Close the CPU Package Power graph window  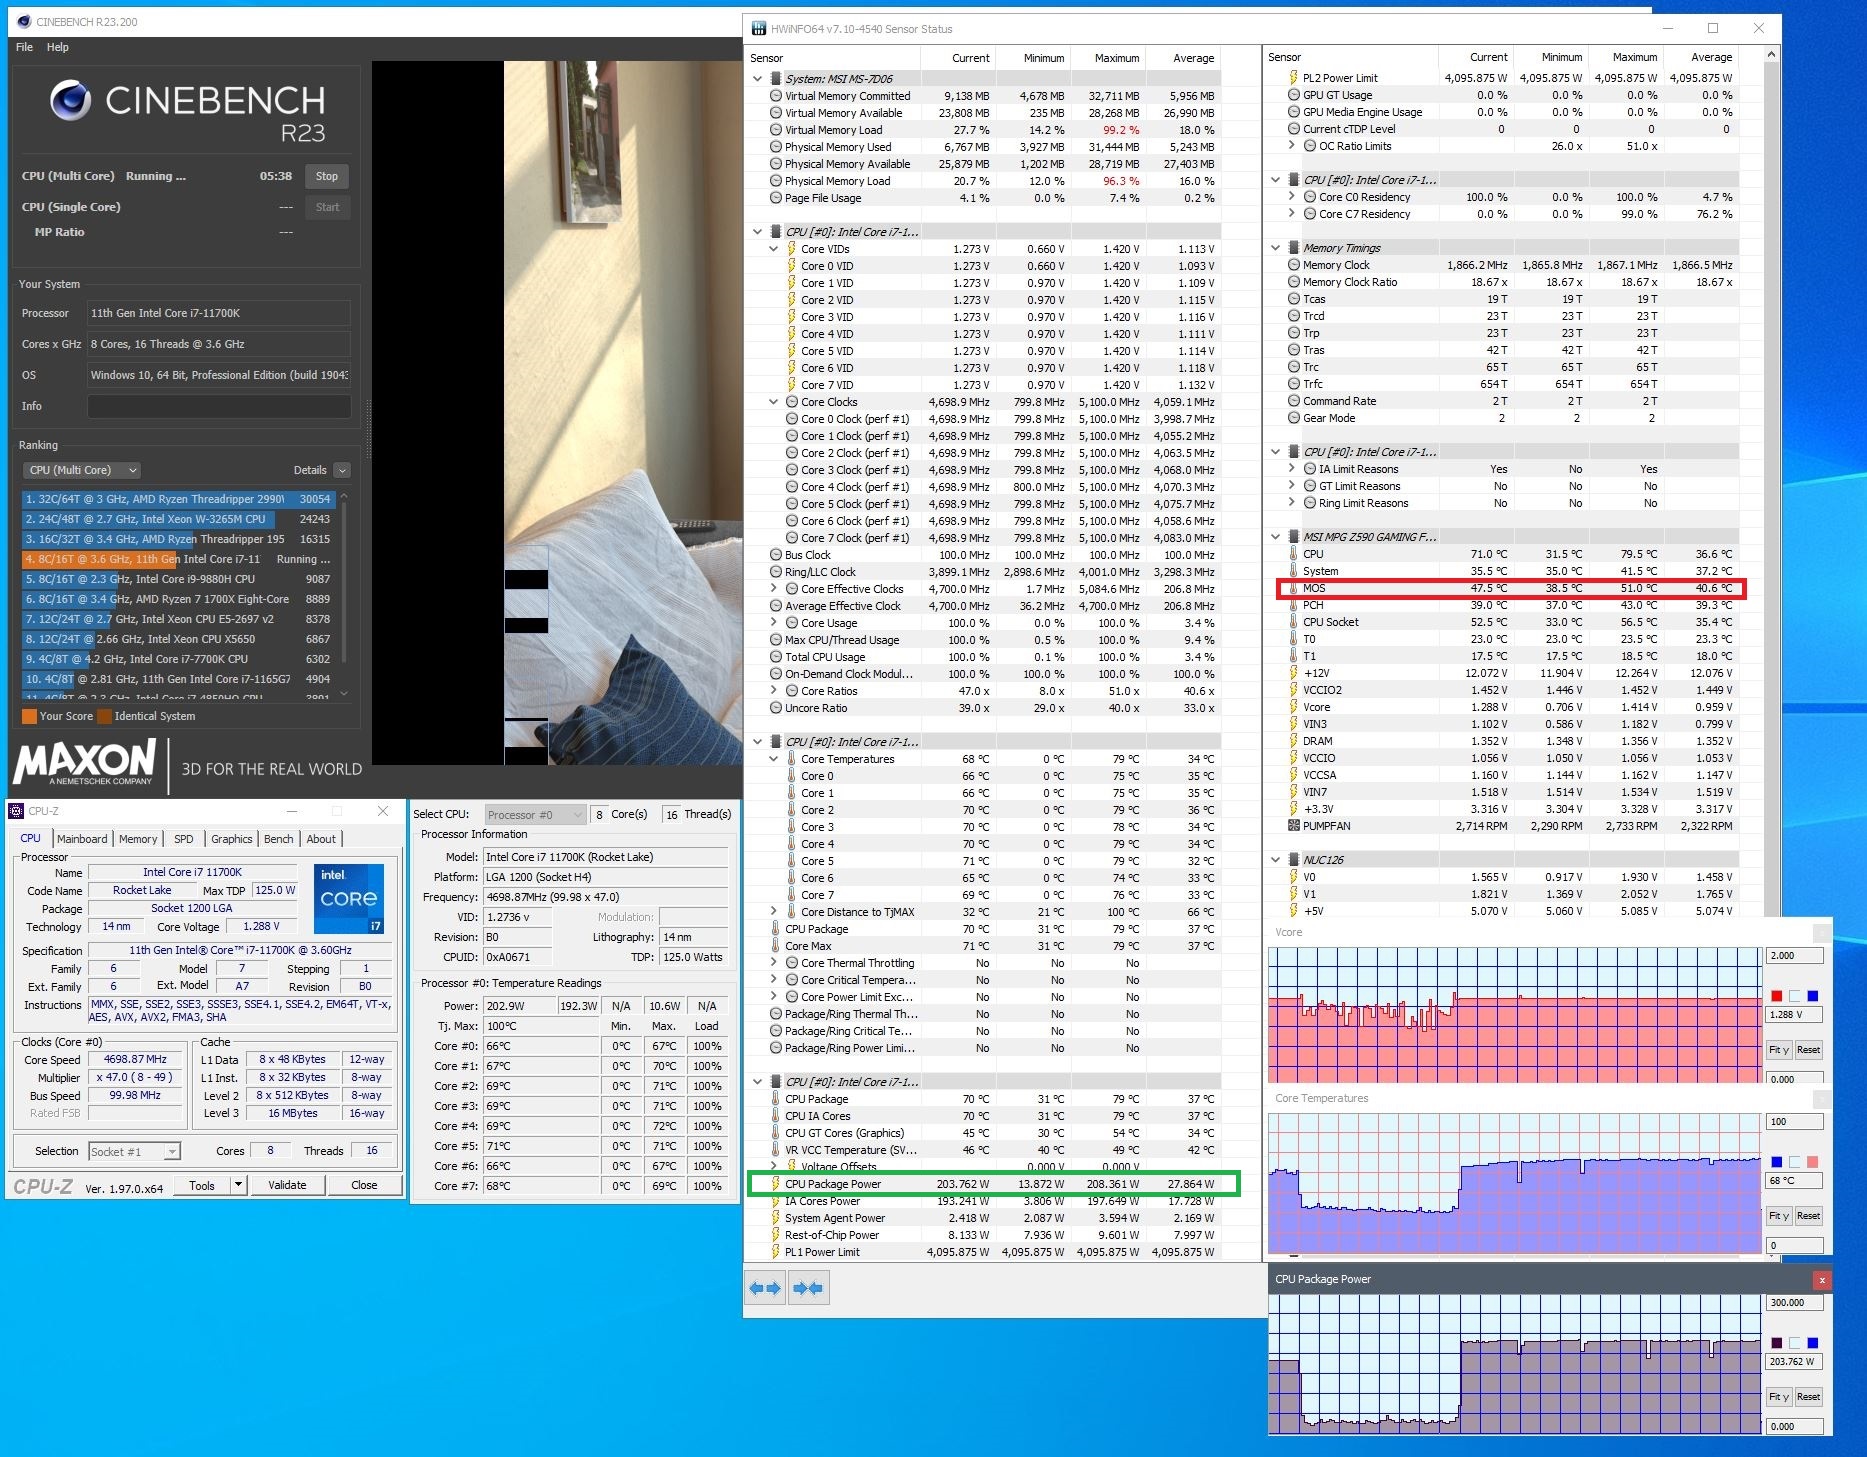(1822, 1279)
